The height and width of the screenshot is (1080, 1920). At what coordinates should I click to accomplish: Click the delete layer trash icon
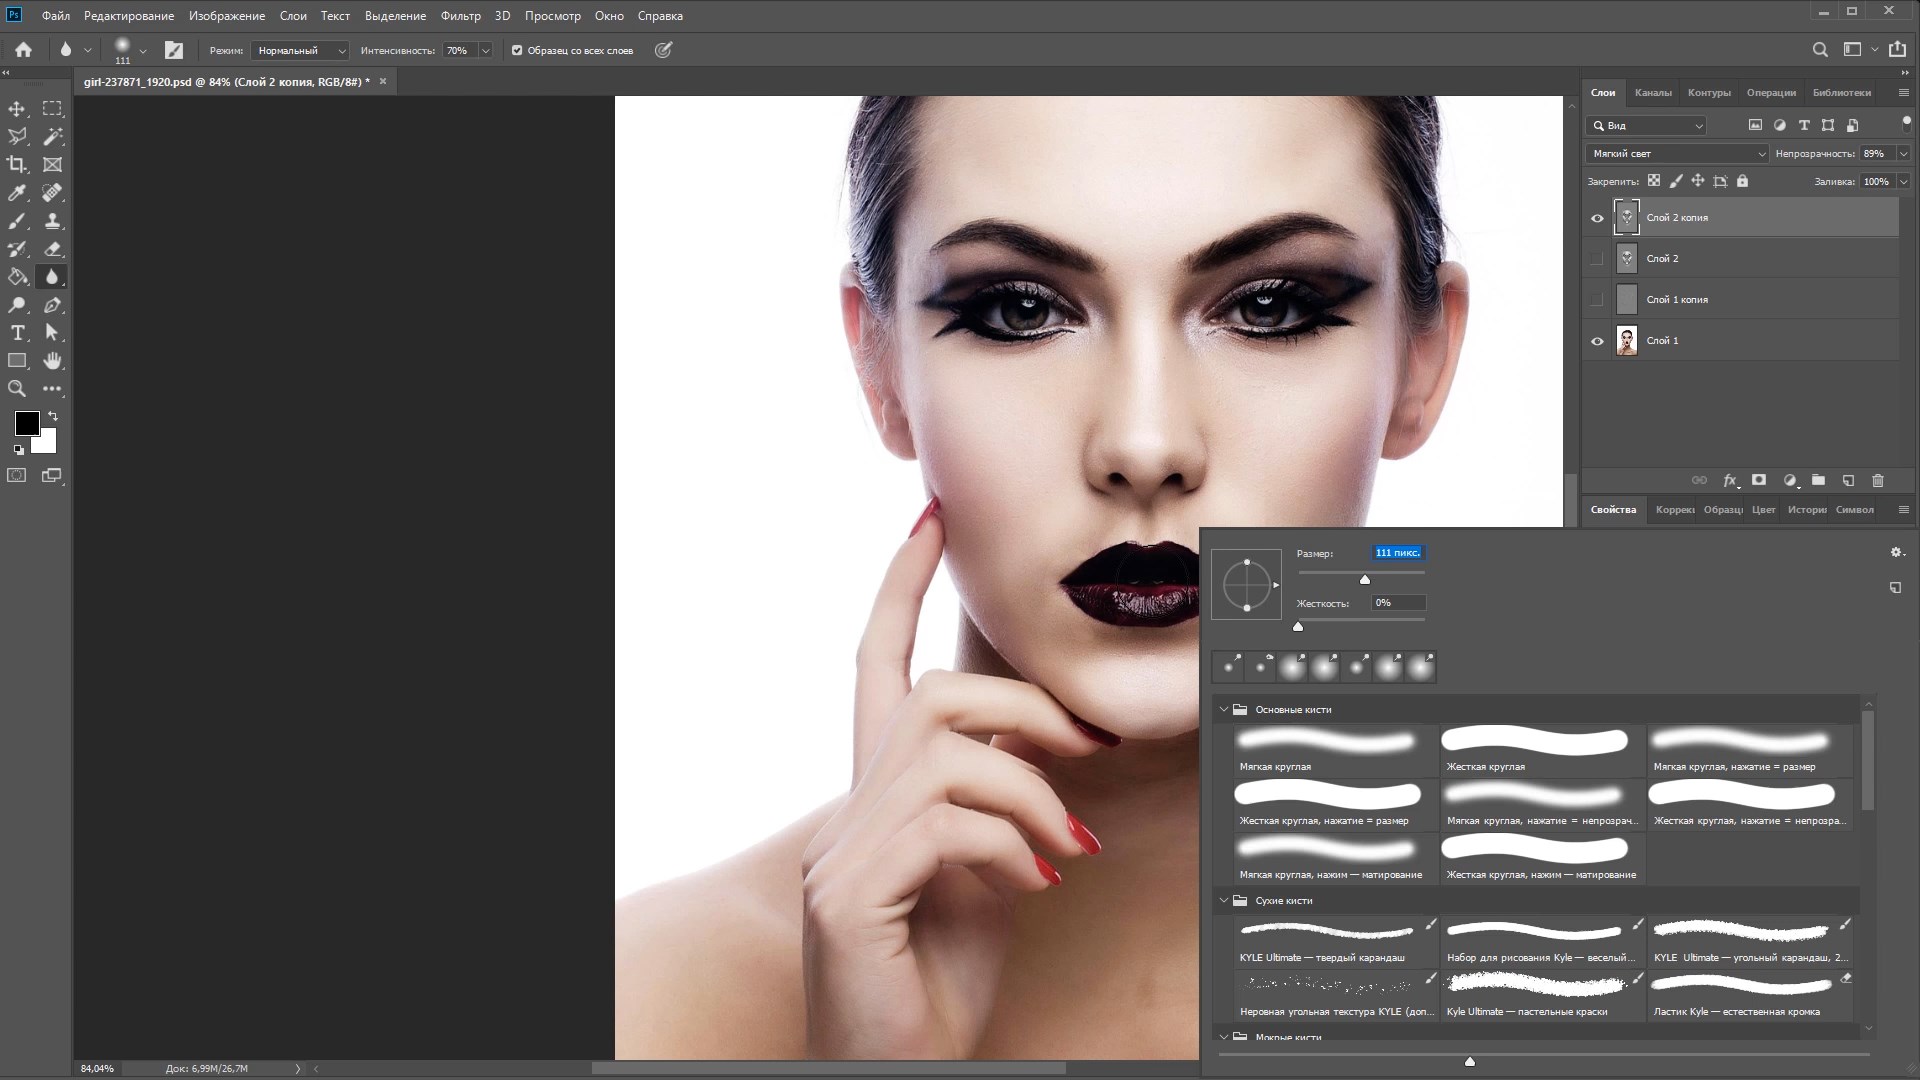(x=1878, y=481)
